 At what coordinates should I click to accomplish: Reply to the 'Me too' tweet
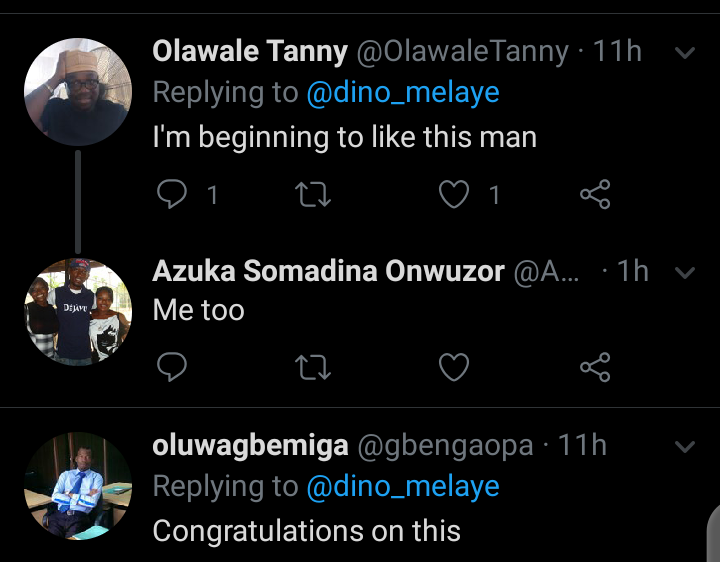(x=172, y=367)
